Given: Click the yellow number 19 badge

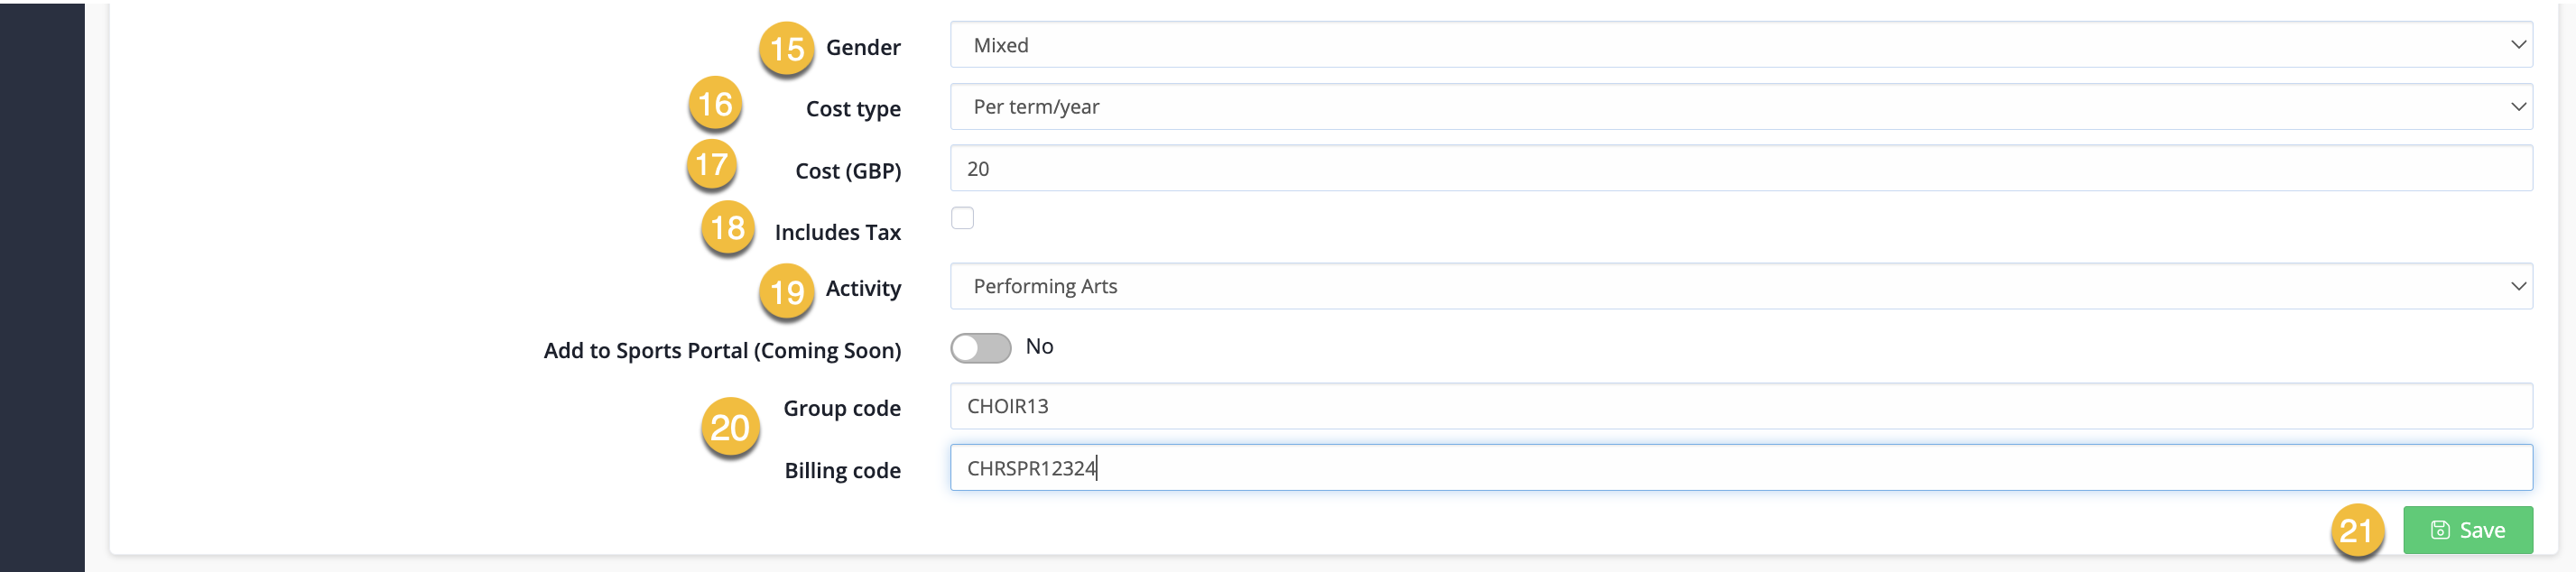Looking at the screenshot, I should point(786,292).
